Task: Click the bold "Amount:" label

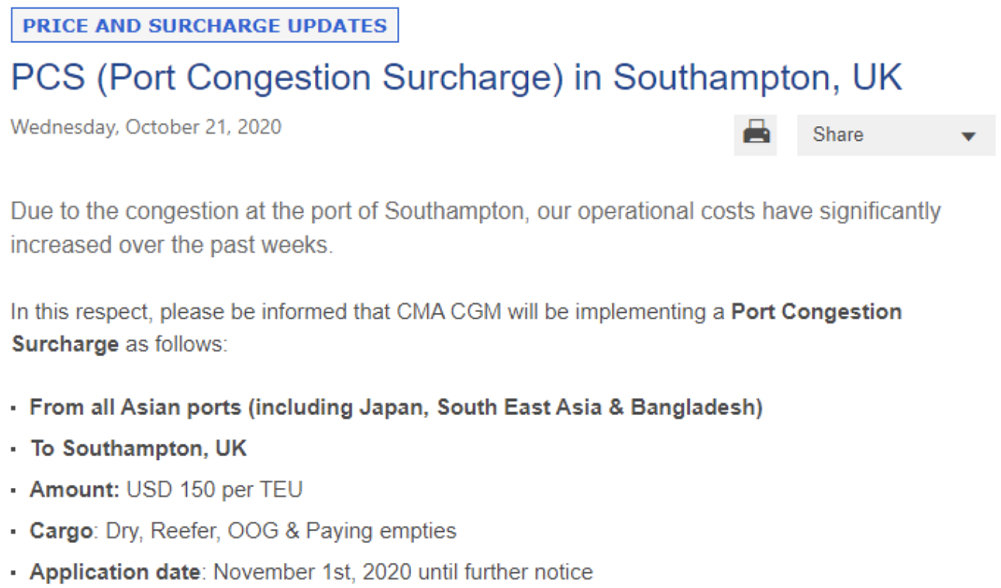Action: point(75,490)
